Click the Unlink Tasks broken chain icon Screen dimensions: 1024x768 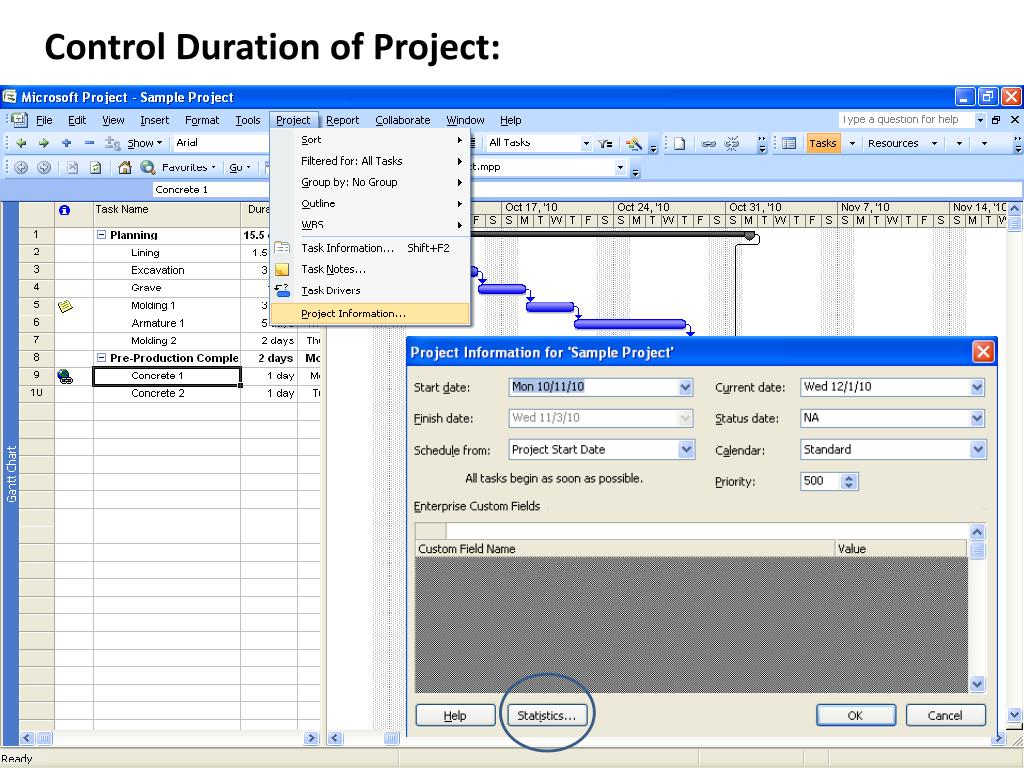pyautogui.click(x=732, y=144)
